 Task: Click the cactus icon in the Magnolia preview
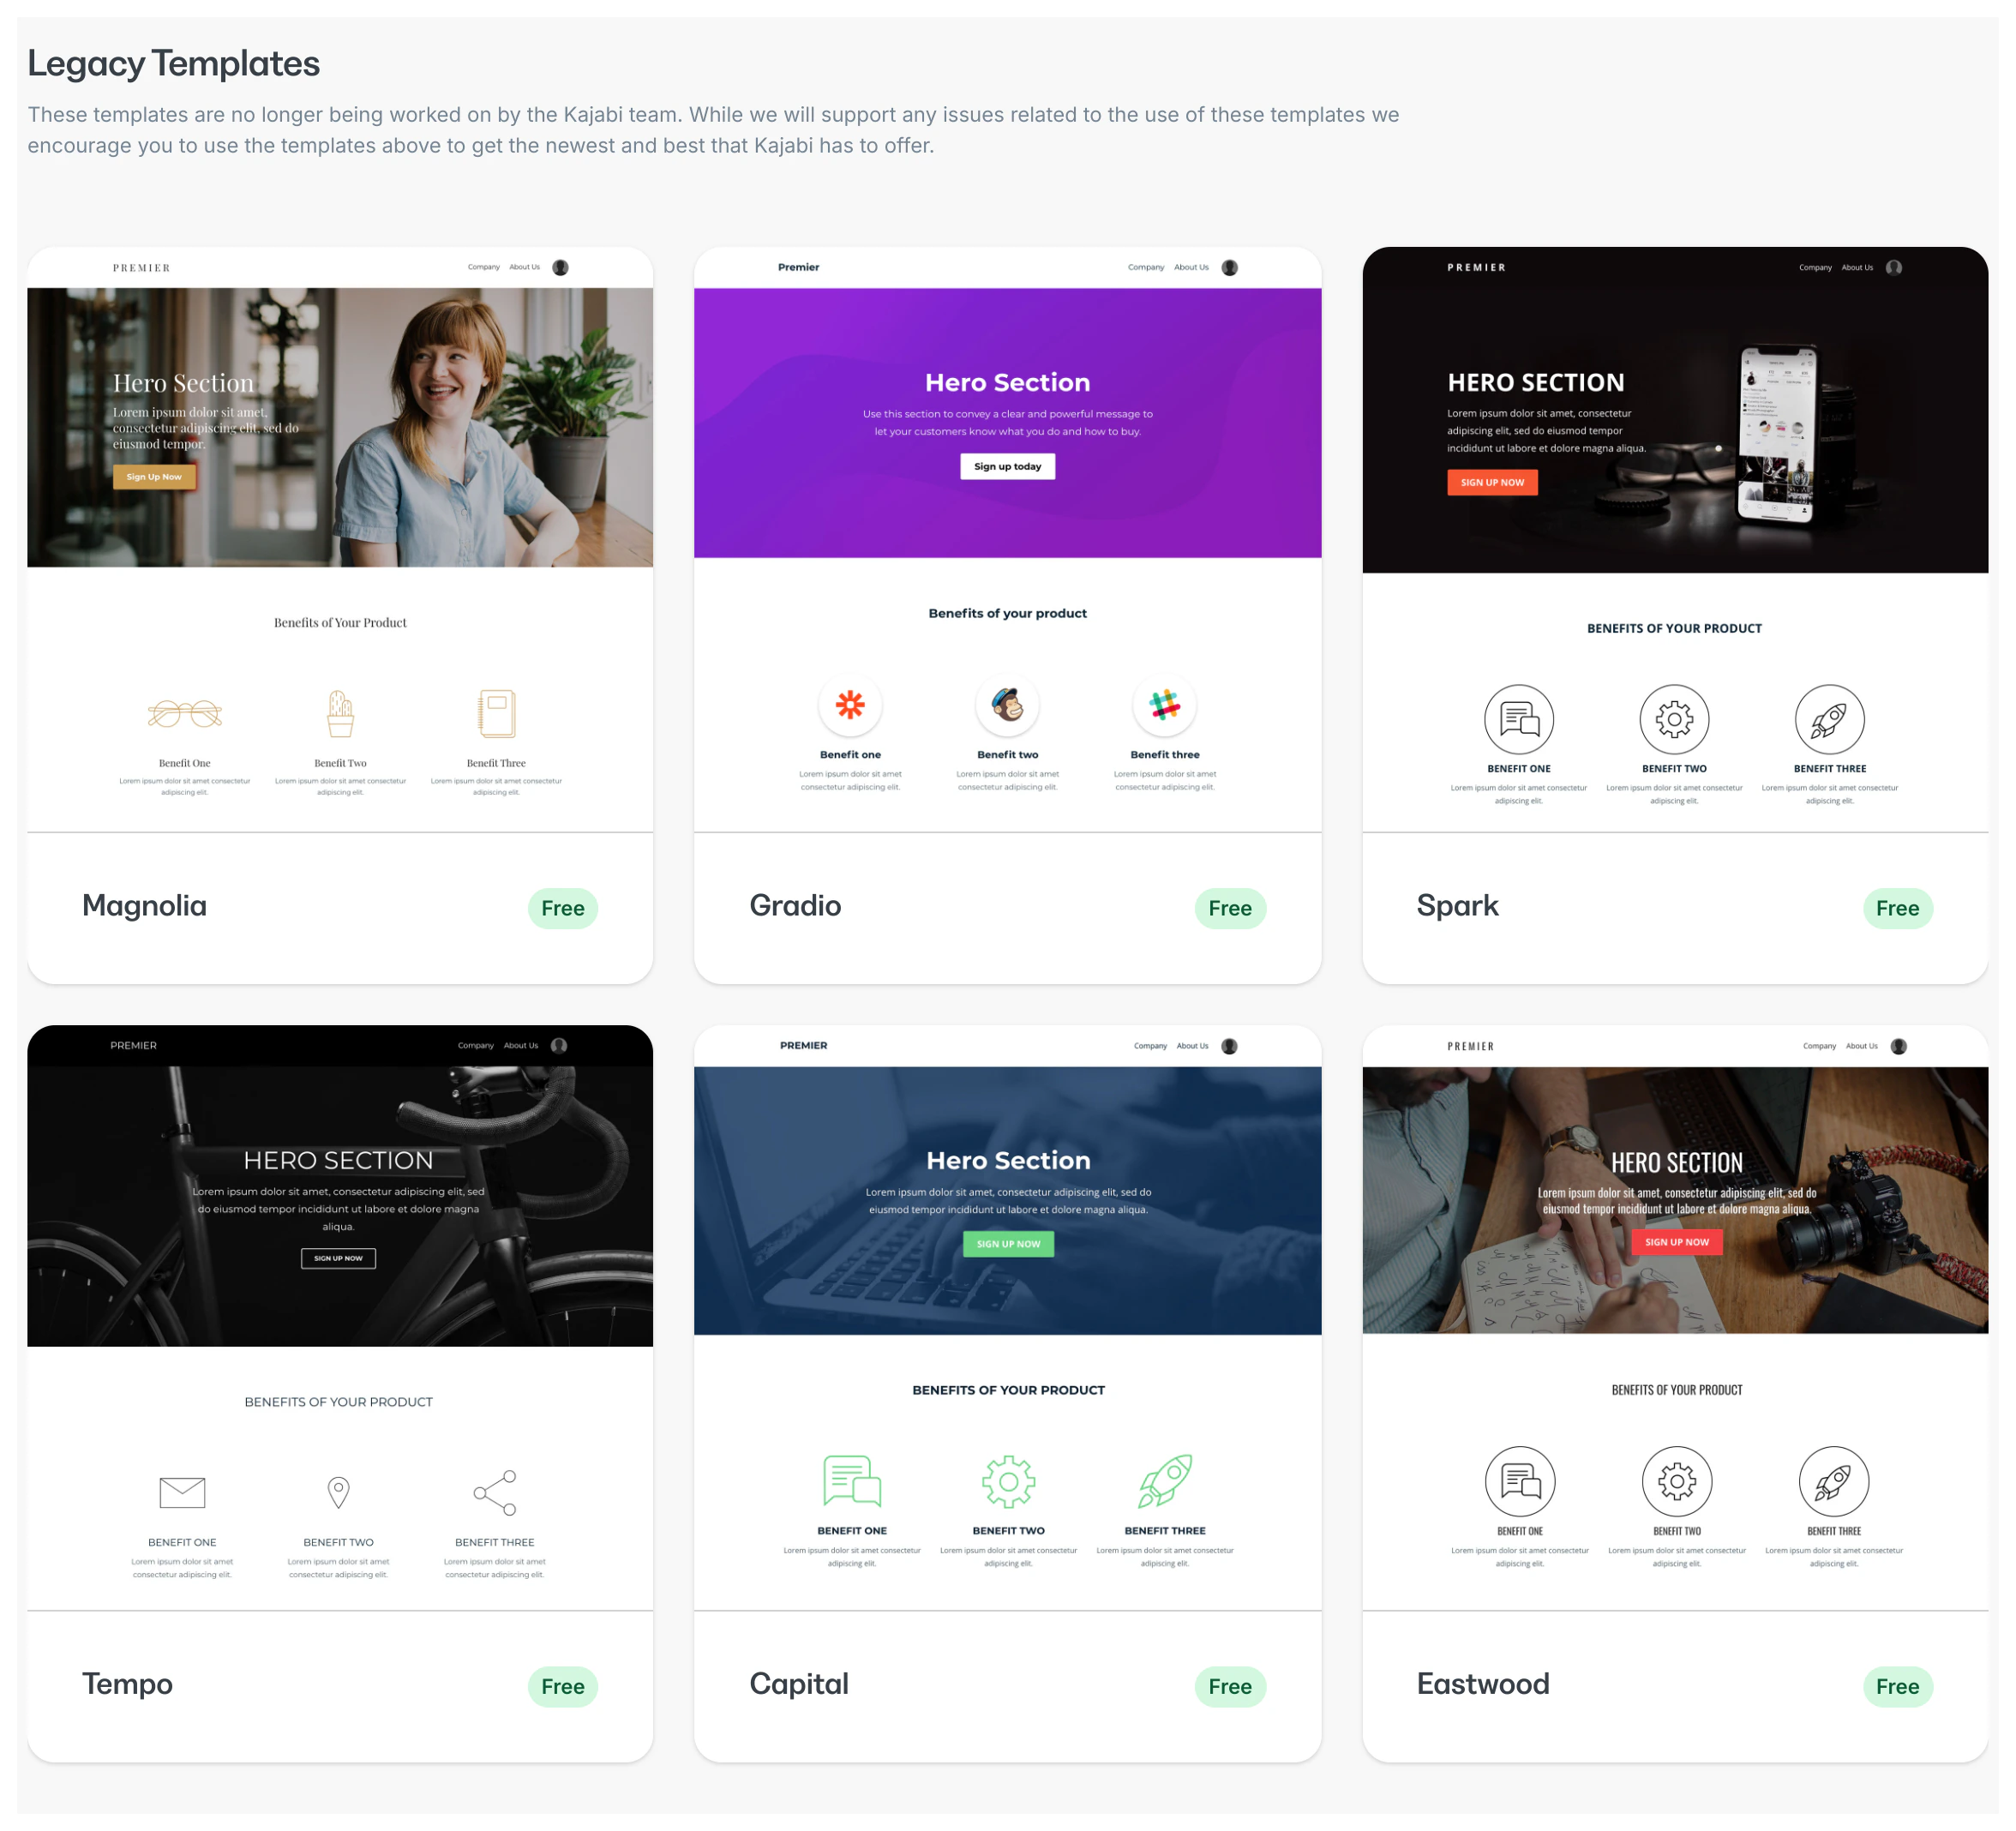pos(340,713)
